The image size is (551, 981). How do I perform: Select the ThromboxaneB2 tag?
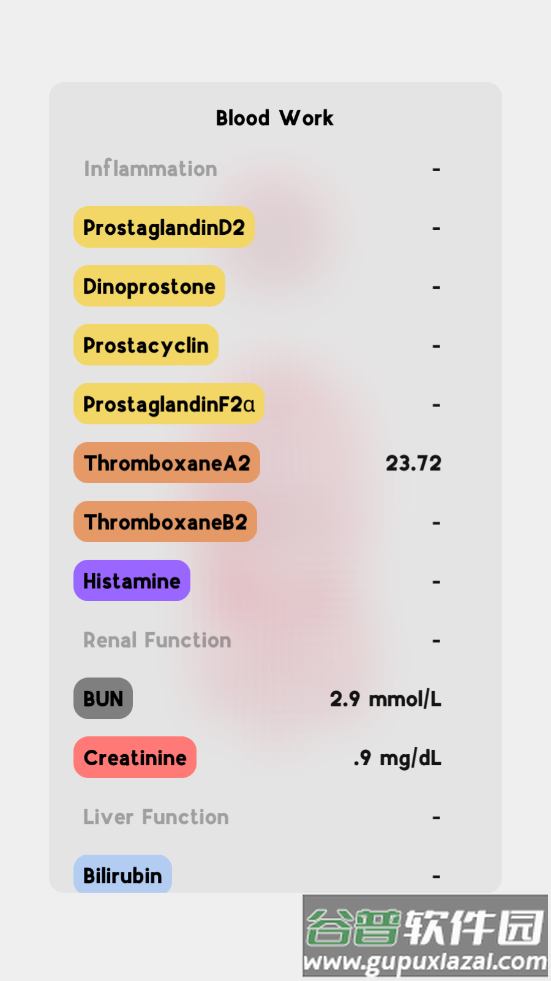coord(165,522)
